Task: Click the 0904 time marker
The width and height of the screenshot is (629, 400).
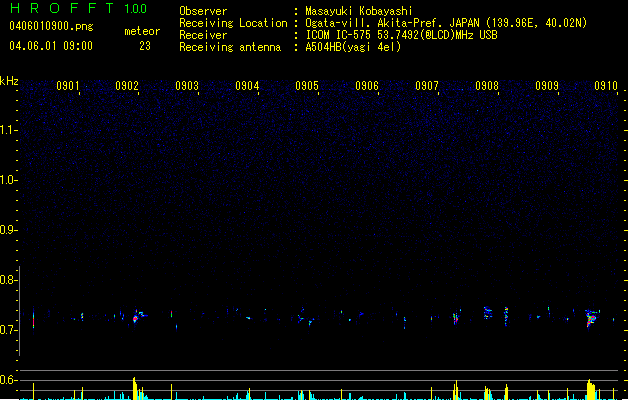Action: pyautogui.click(x=247, y=85)
